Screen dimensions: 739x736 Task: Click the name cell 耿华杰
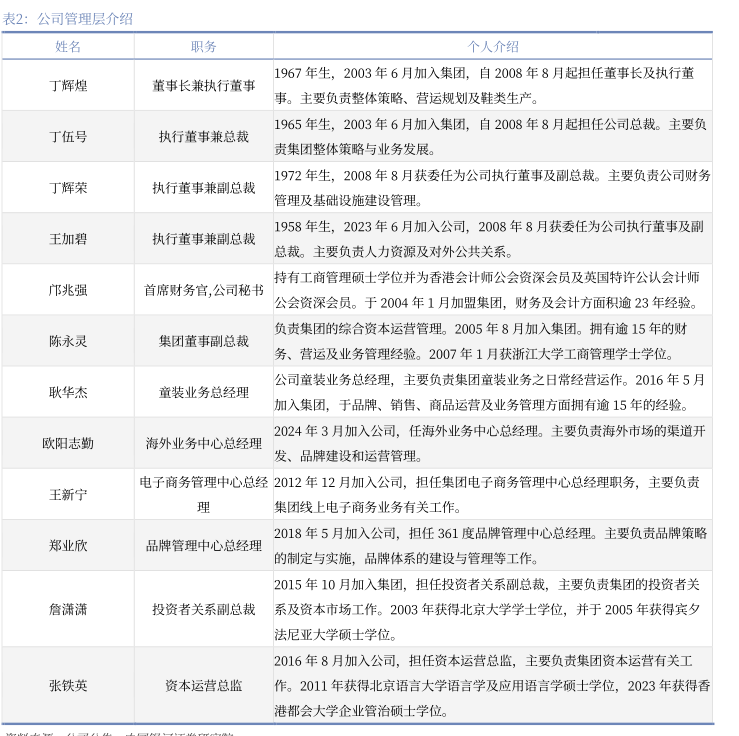68,393
